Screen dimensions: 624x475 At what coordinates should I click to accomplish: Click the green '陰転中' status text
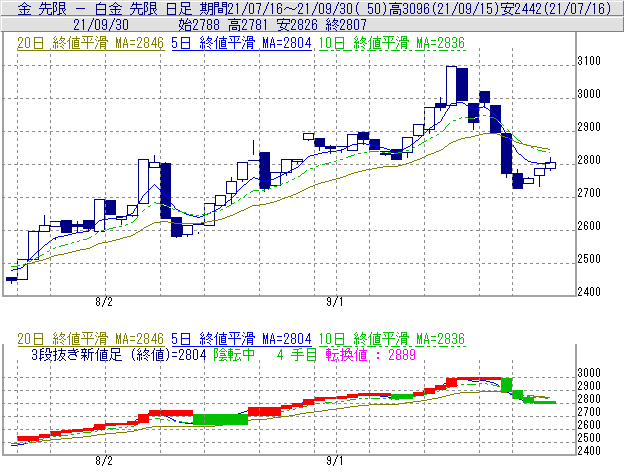(234, 354)
